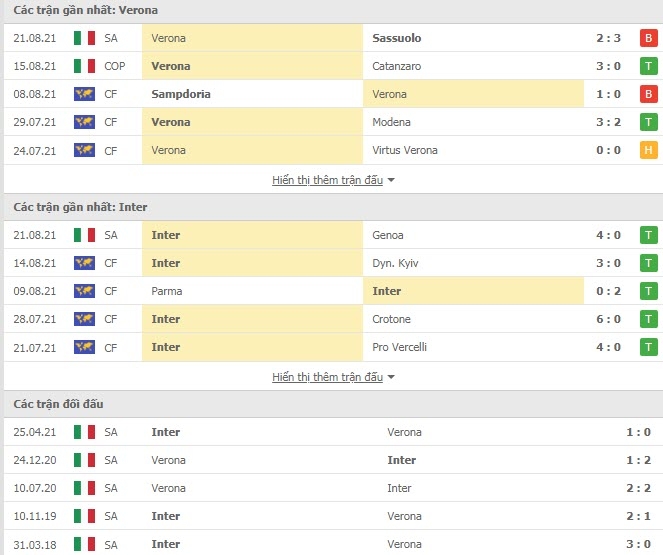663x555 pixels.
Task: Click the red B badge for Verona vs Sassuolo
Action: pyautogui.click(x=648, y=38)
